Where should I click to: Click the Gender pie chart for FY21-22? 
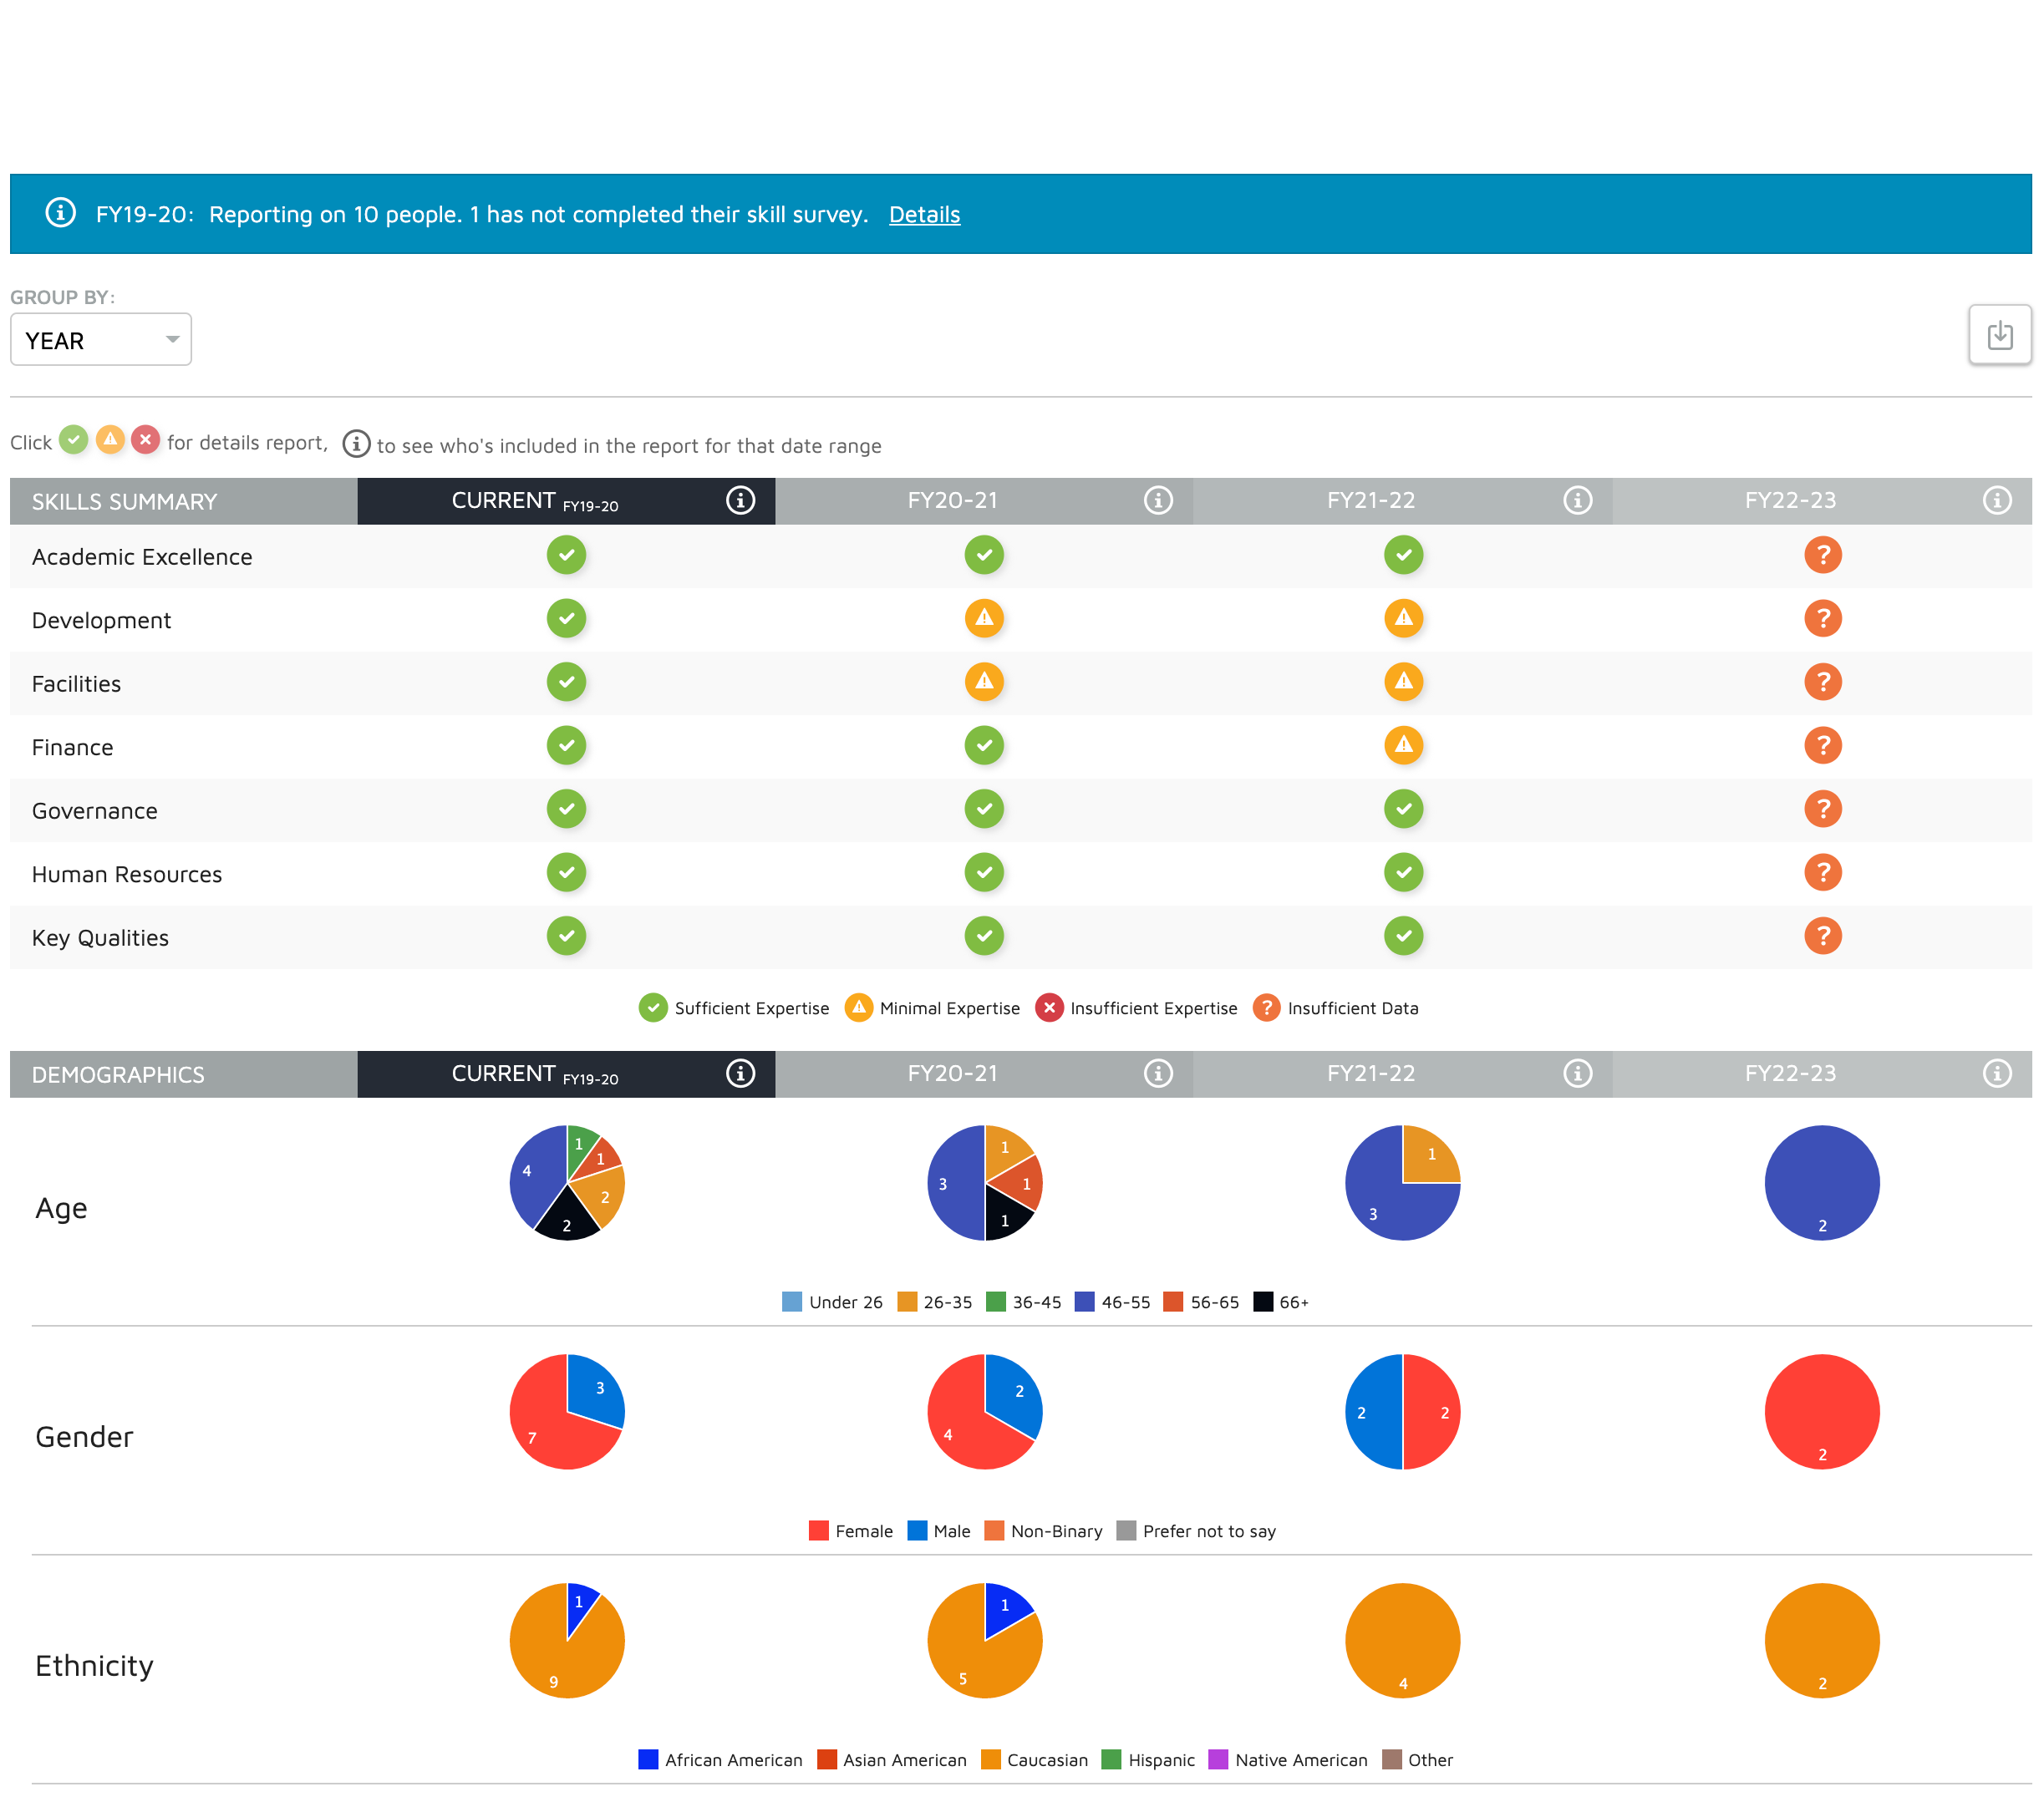click(1403, 1412)
